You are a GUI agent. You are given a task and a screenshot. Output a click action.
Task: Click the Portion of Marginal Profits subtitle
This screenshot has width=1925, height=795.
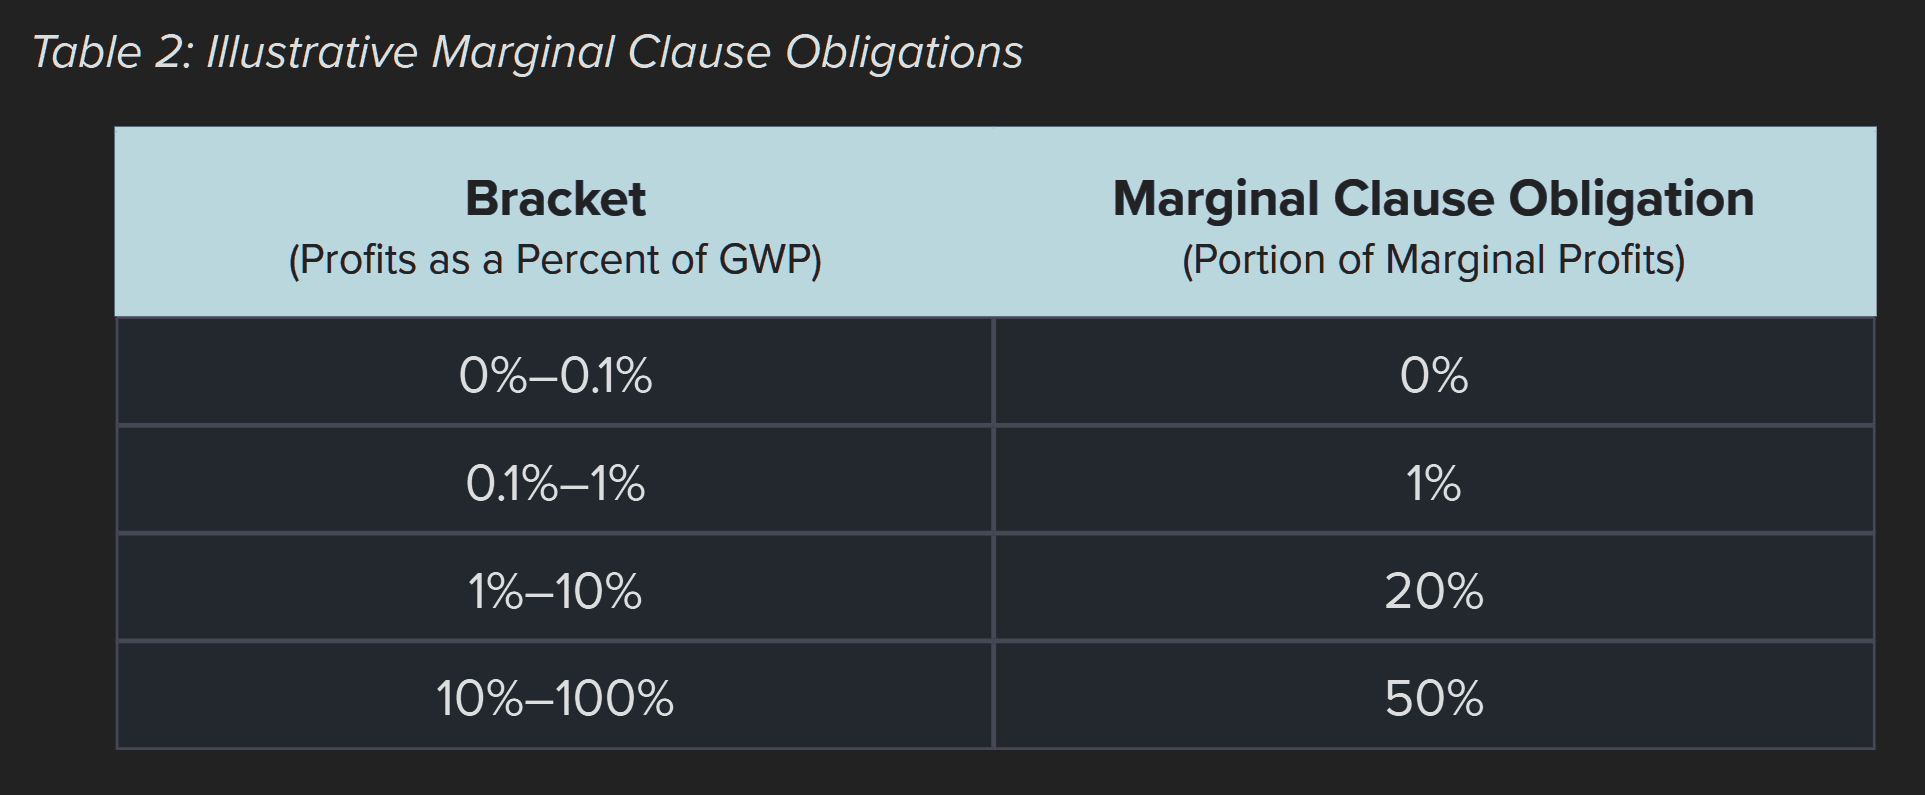coord(1434,260)
